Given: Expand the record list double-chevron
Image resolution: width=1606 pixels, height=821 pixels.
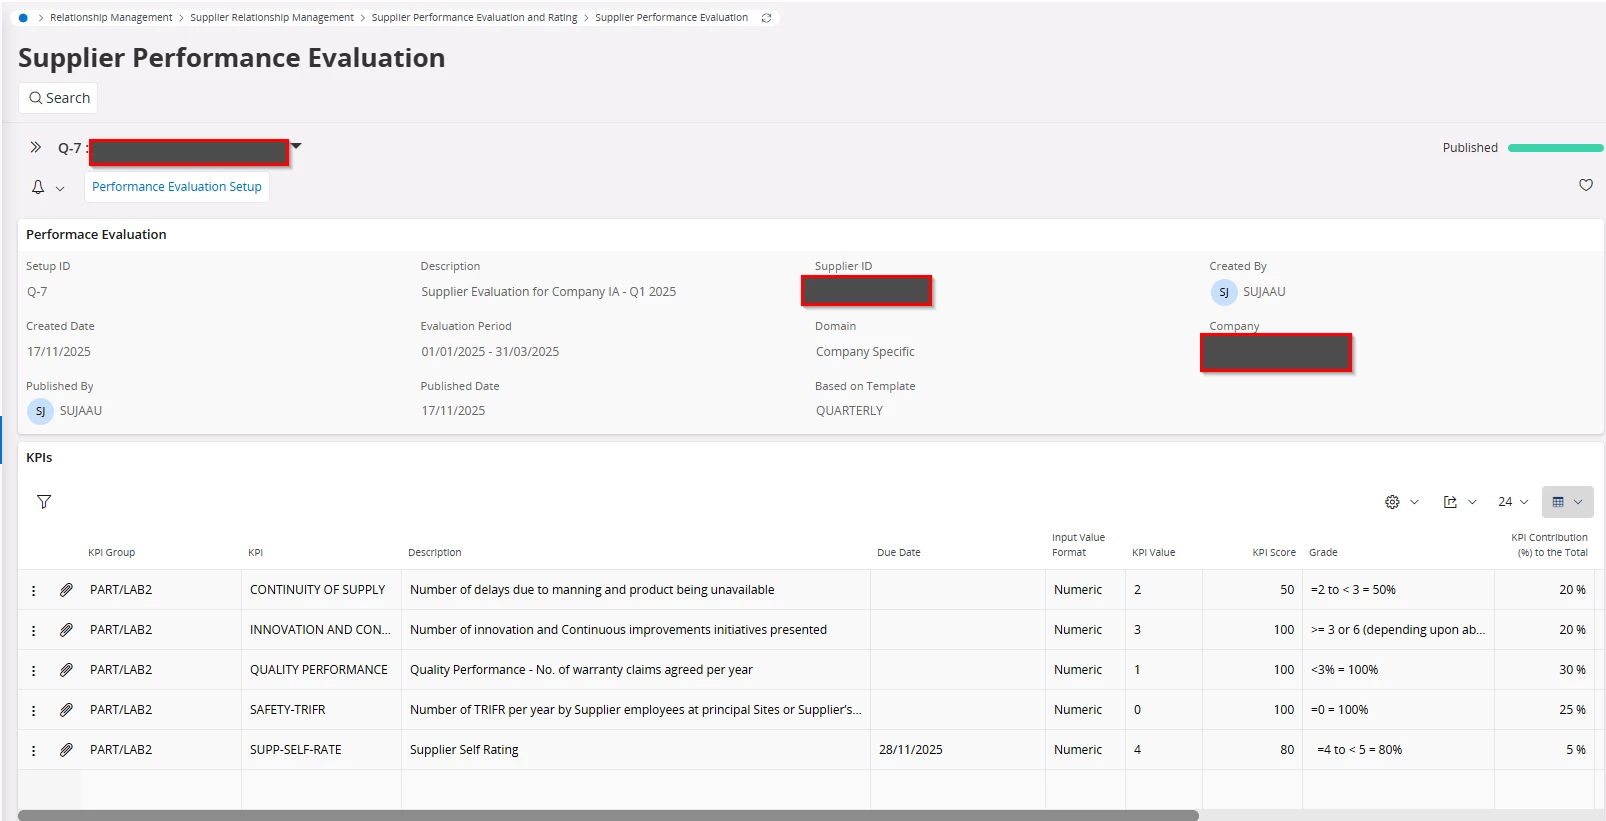Looking at the screenshot, I should [36, 147].
